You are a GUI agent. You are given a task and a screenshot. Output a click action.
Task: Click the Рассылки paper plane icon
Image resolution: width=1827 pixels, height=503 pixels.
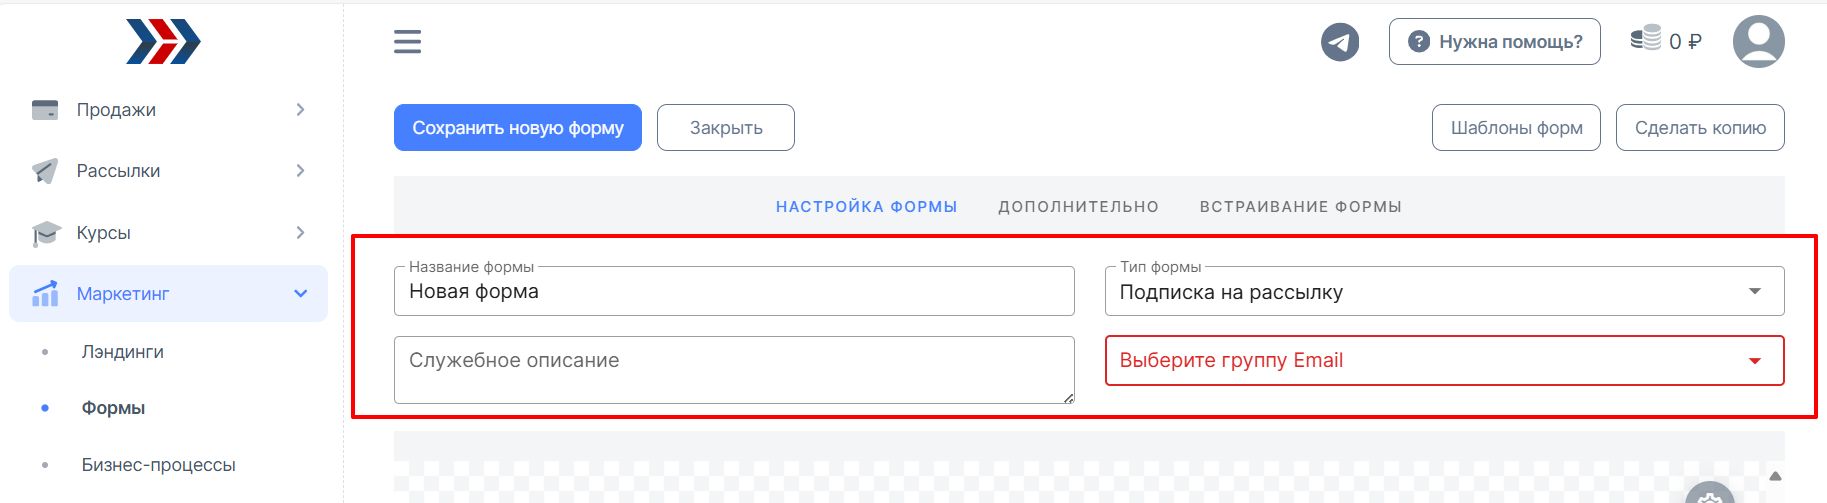tap(45, 171)
